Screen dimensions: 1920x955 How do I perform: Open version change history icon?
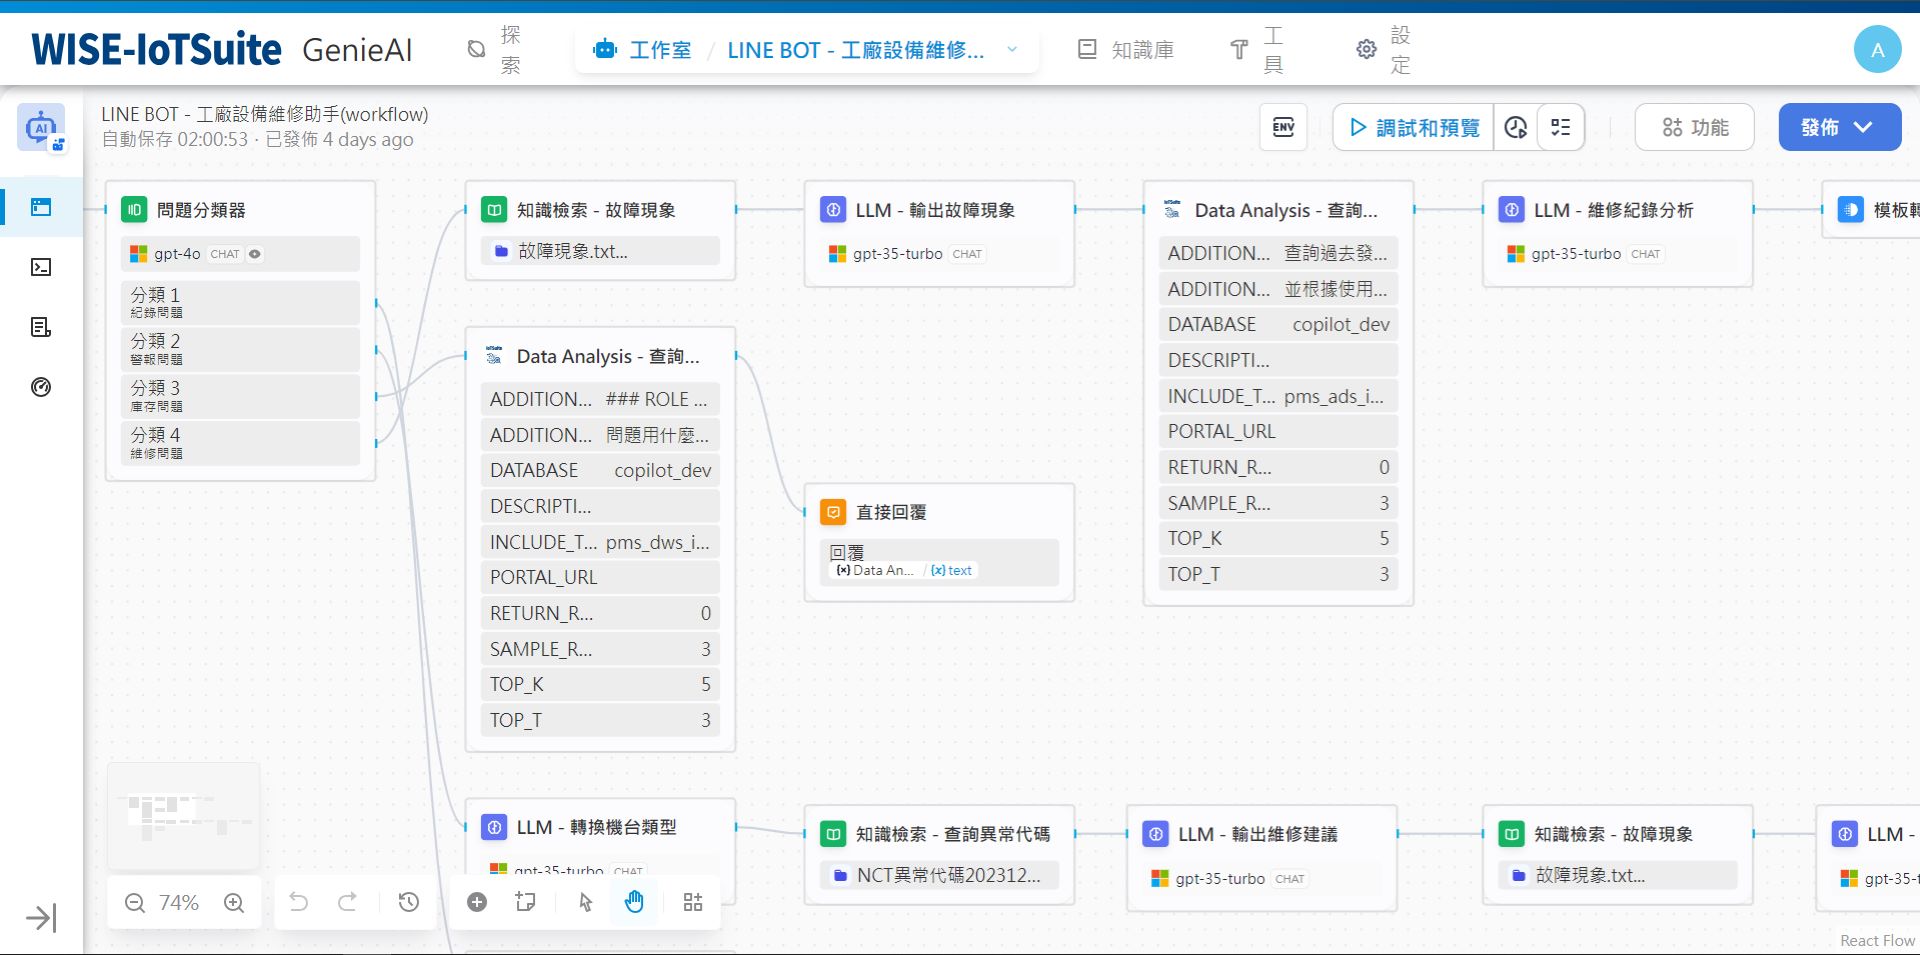point(408,902)
